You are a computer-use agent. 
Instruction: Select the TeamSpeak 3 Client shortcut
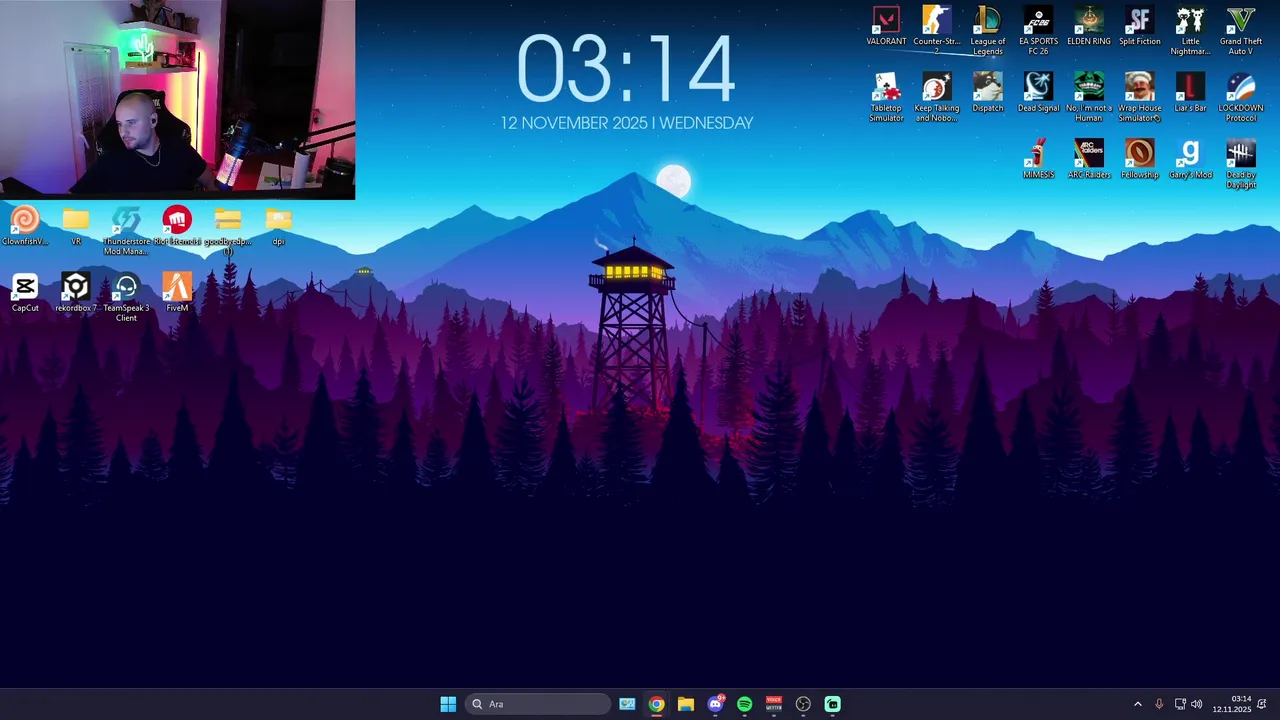pos(126,298)
